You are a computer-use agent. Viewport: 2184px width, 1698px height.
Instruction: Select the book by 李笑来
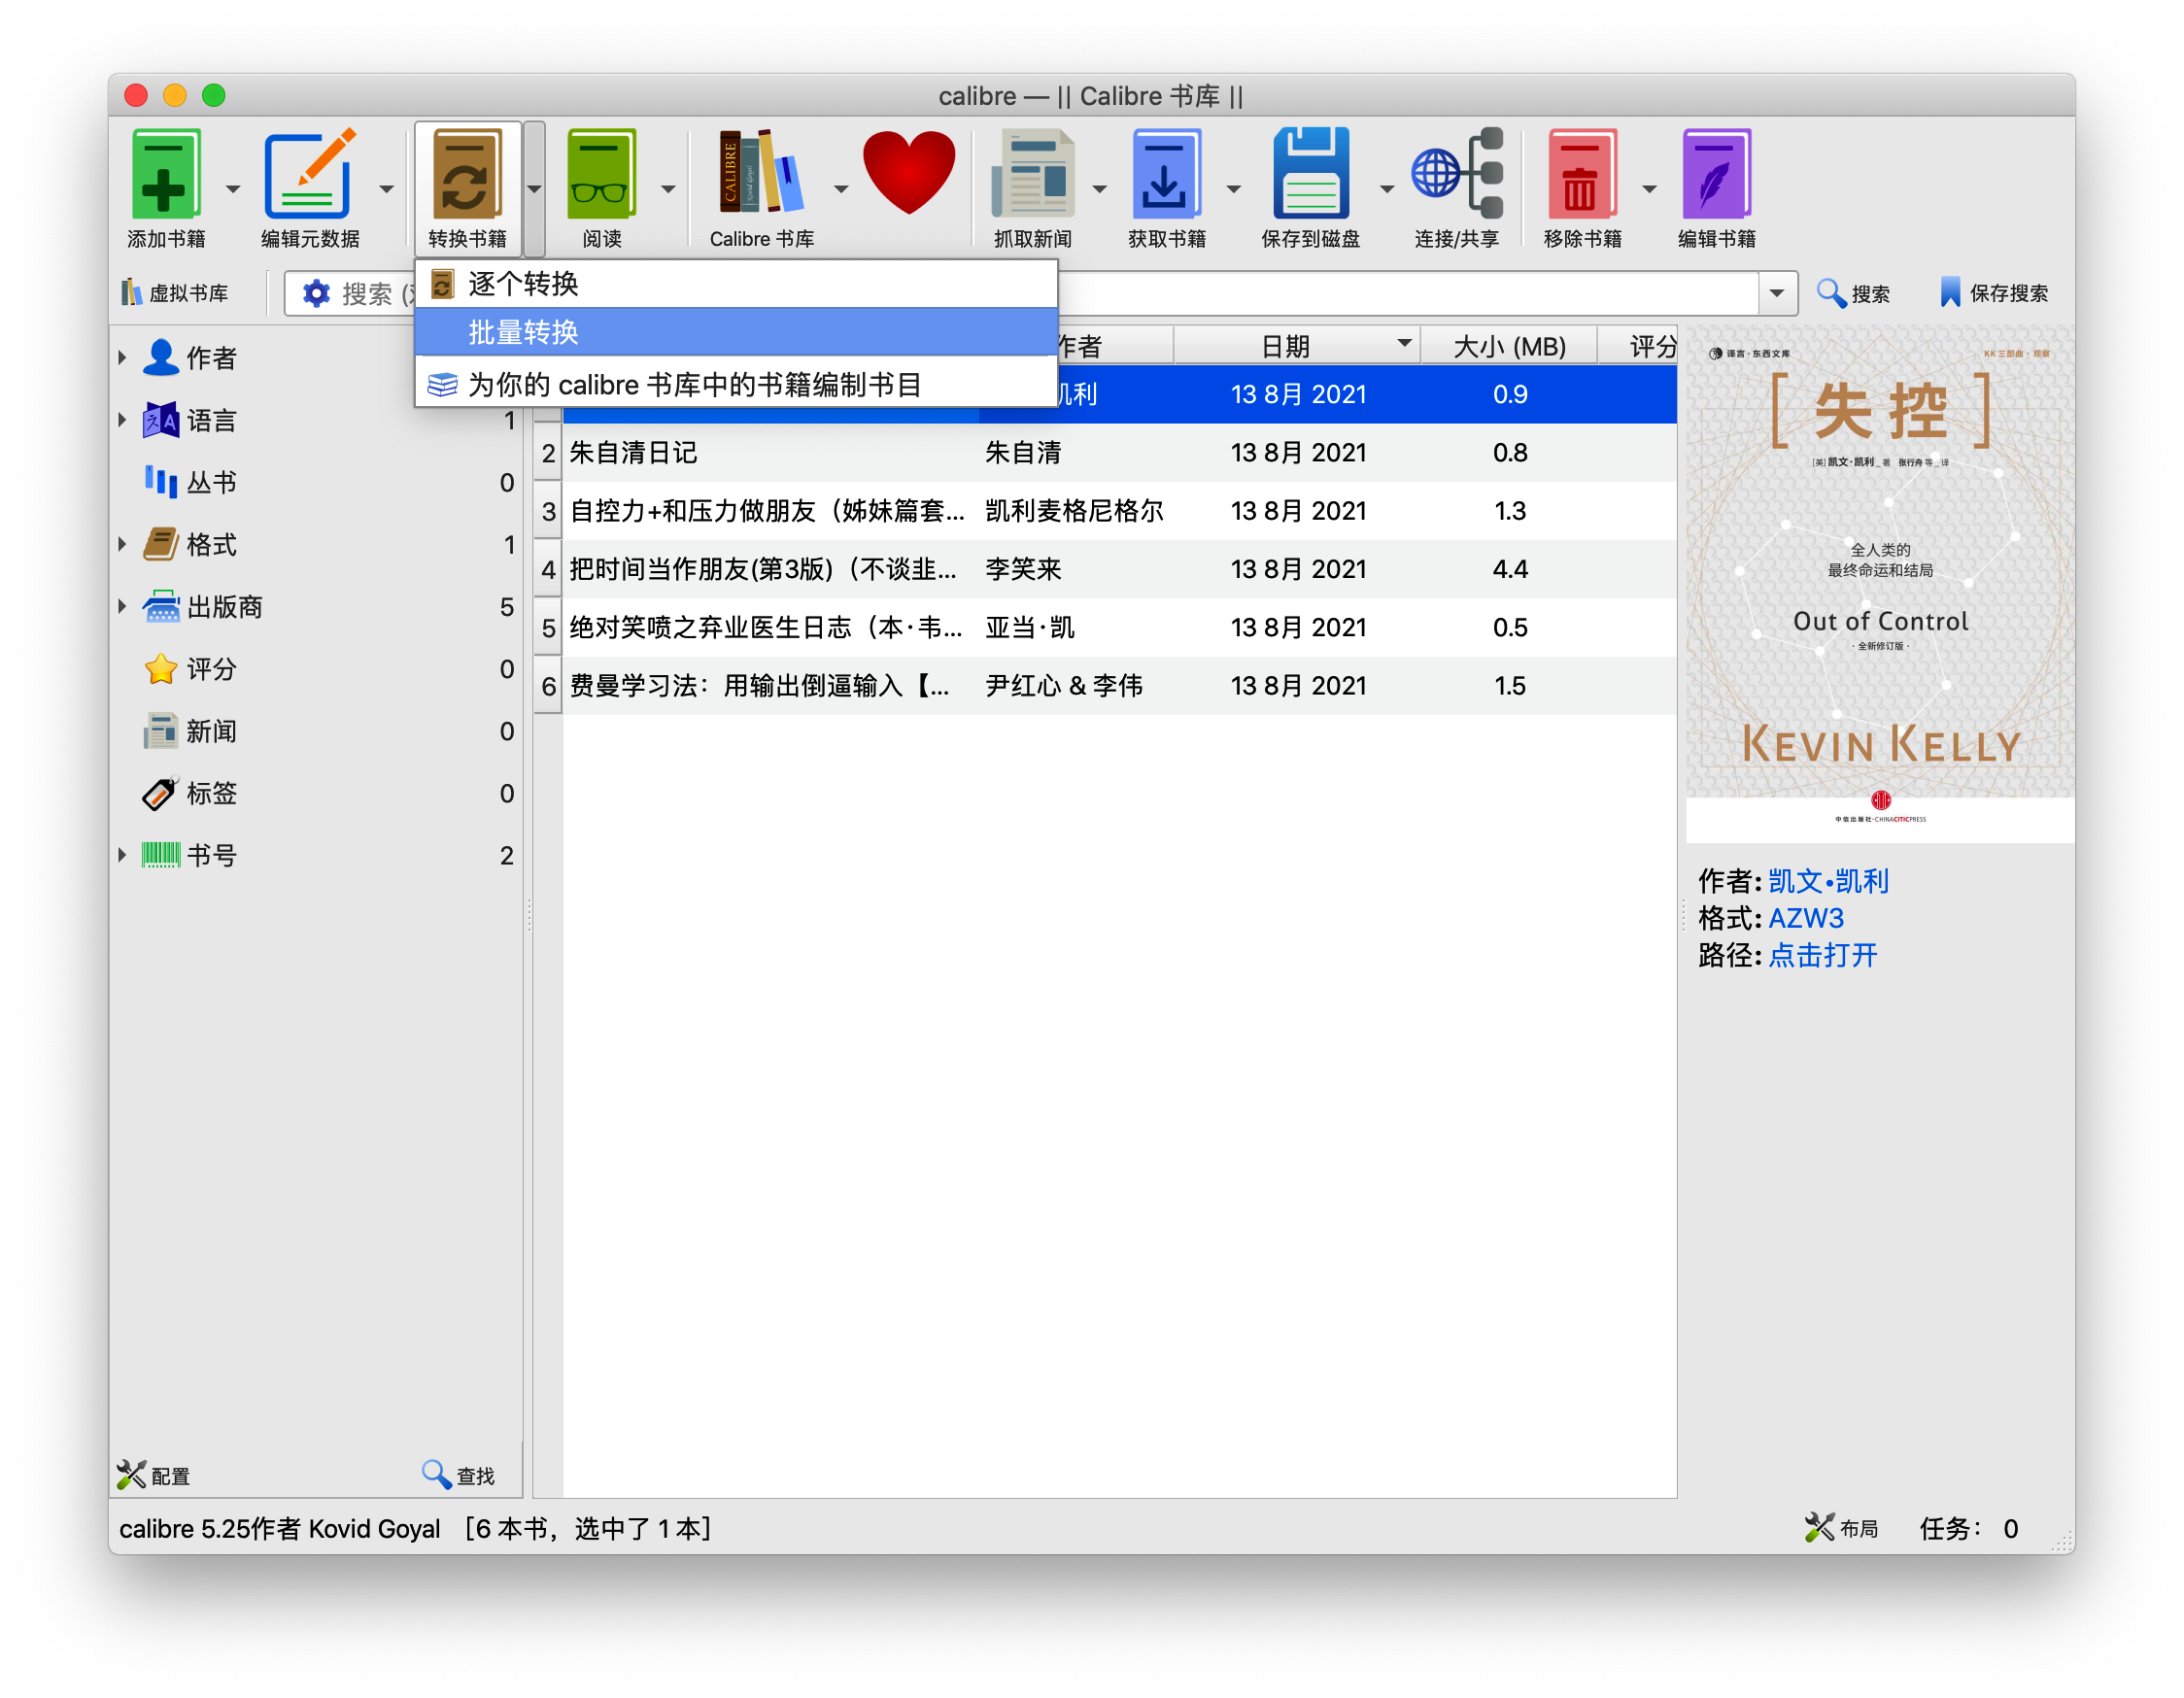tap(1106, 569)
